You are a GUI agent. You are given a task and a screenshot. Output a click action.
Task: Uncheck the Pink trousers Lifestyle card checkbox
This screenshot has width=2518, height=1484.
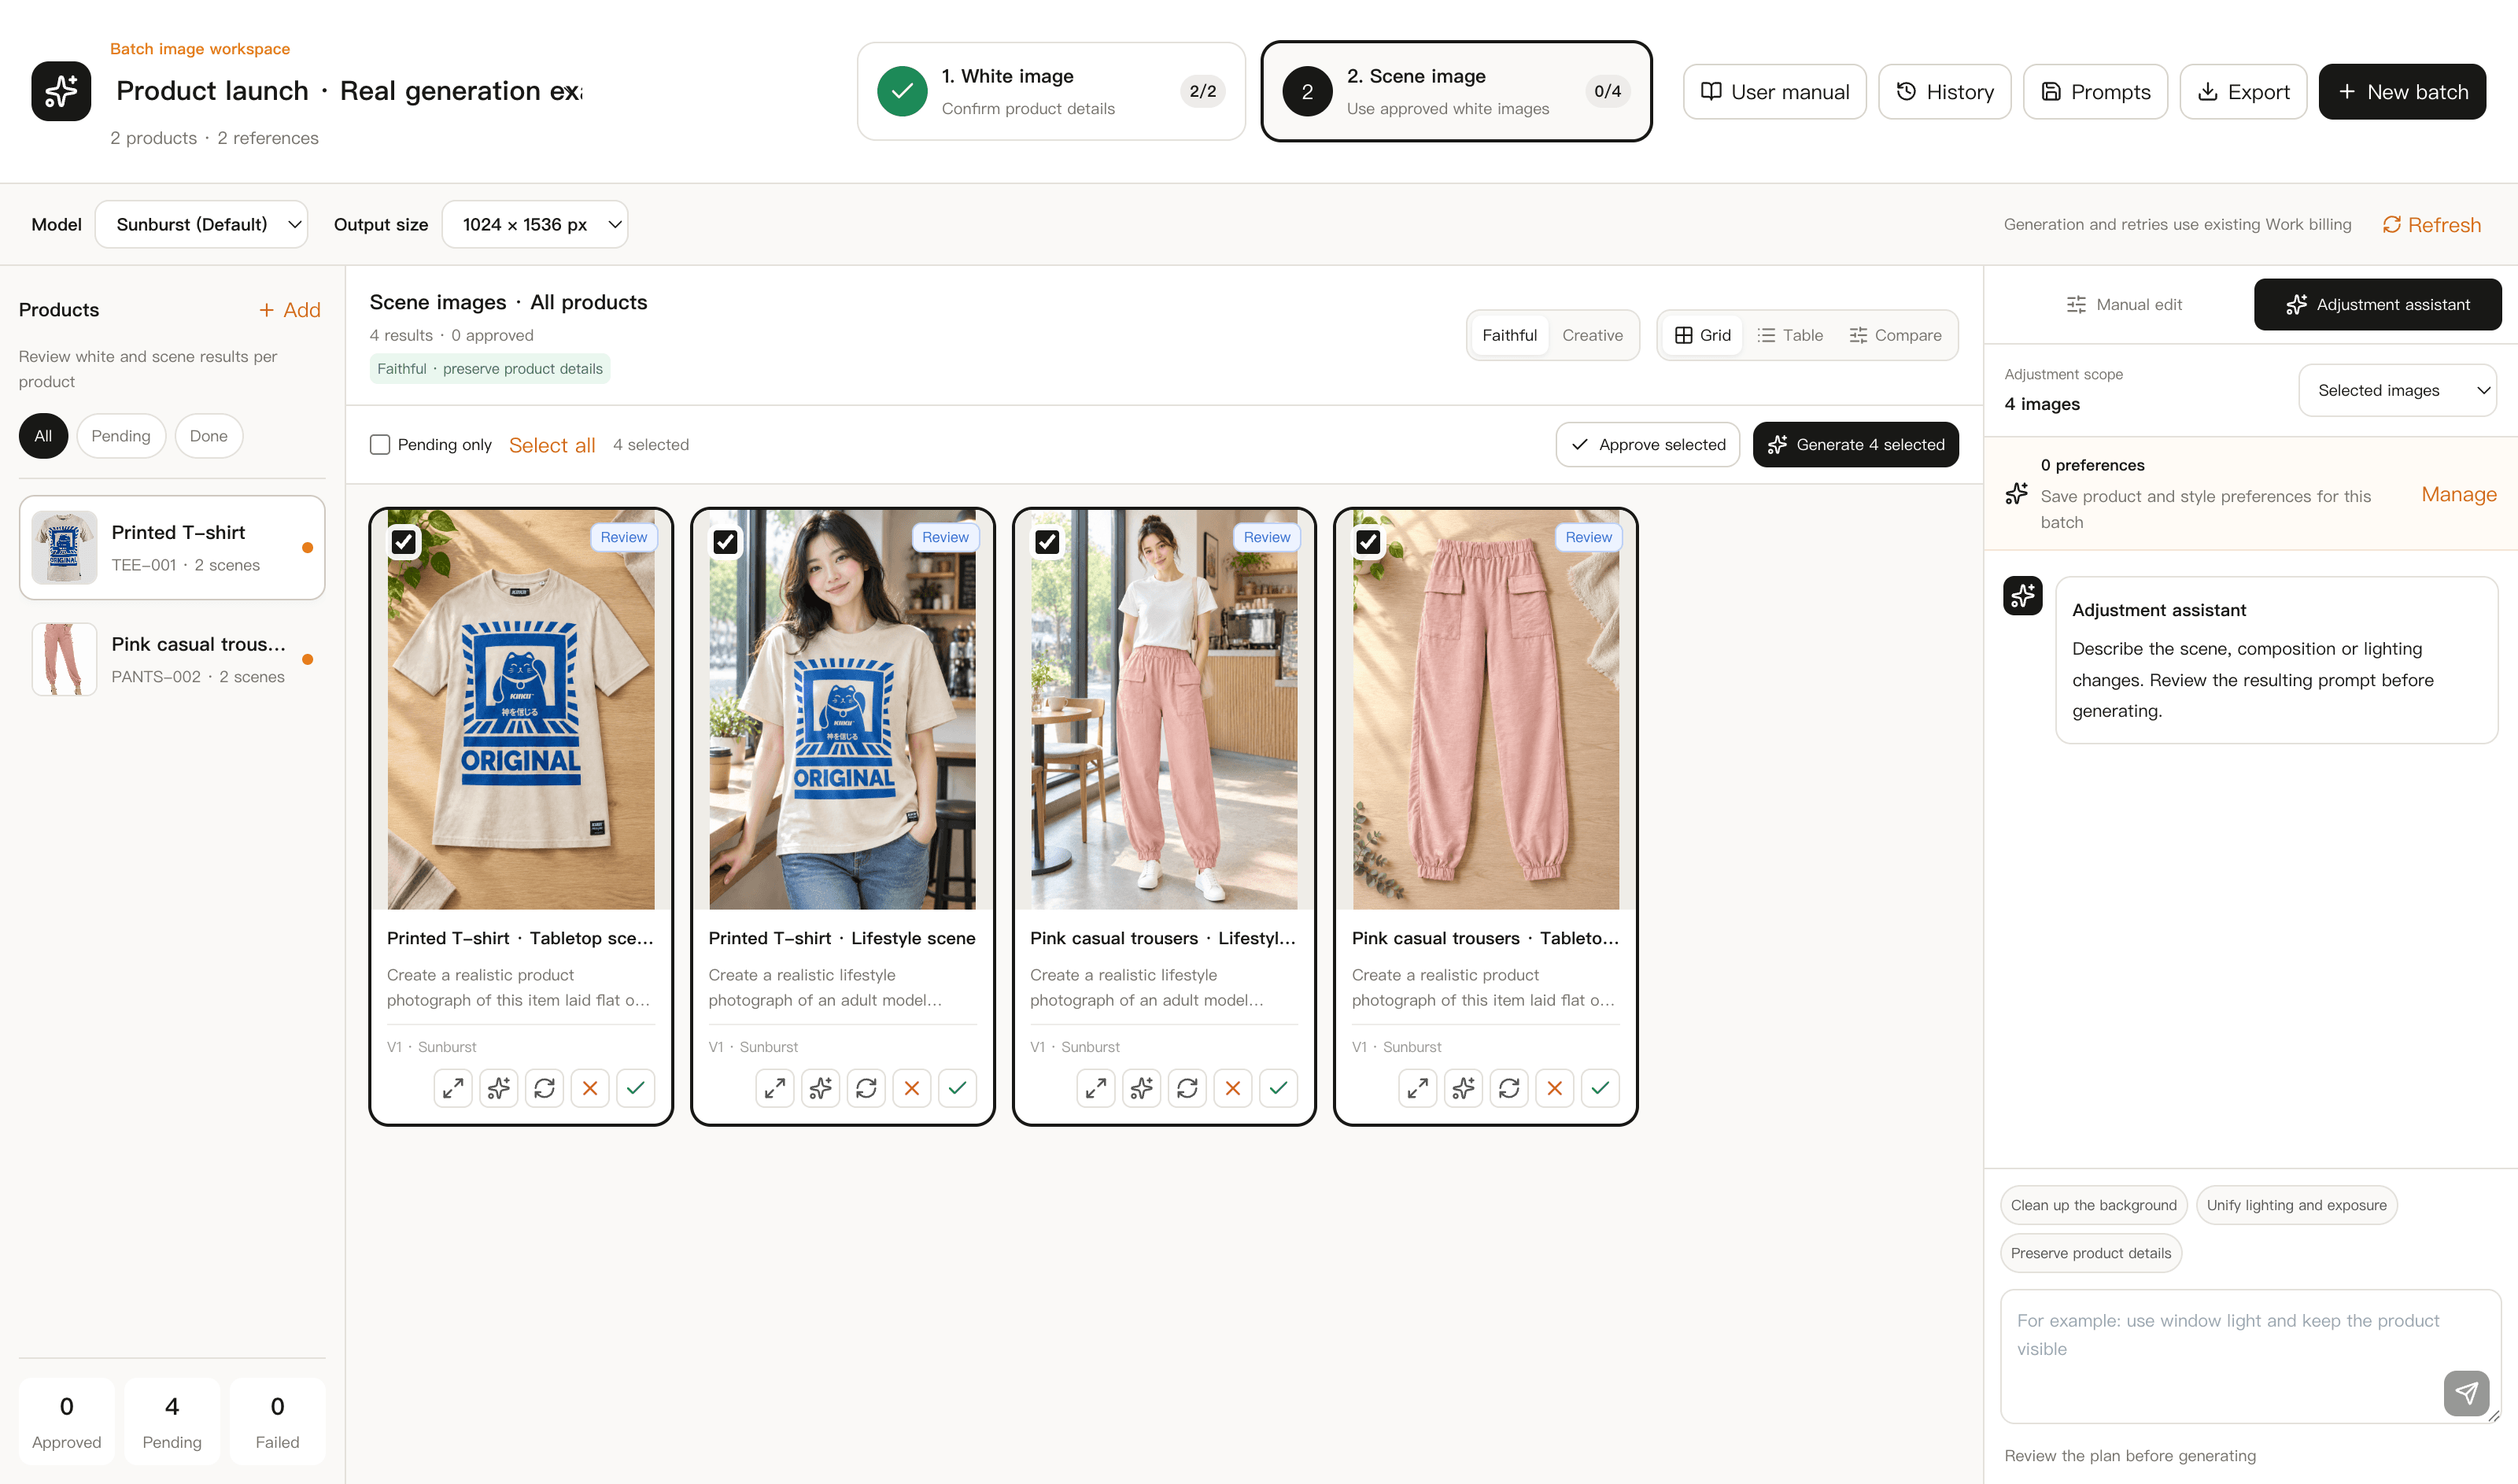[1047, 542]
